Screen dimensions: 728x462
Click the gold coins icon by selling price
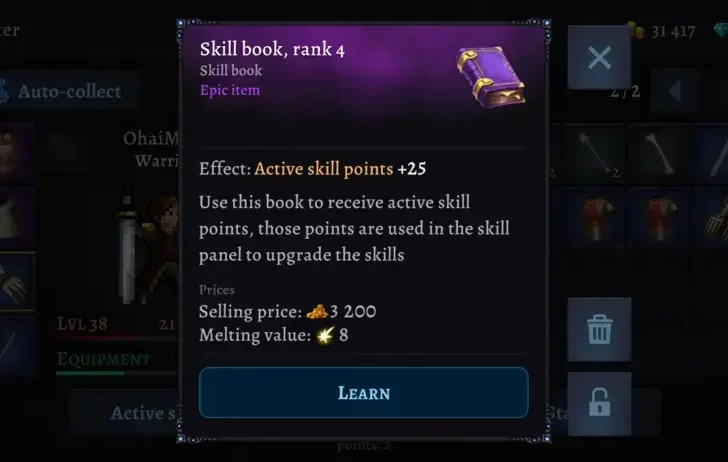coord(317,312)
